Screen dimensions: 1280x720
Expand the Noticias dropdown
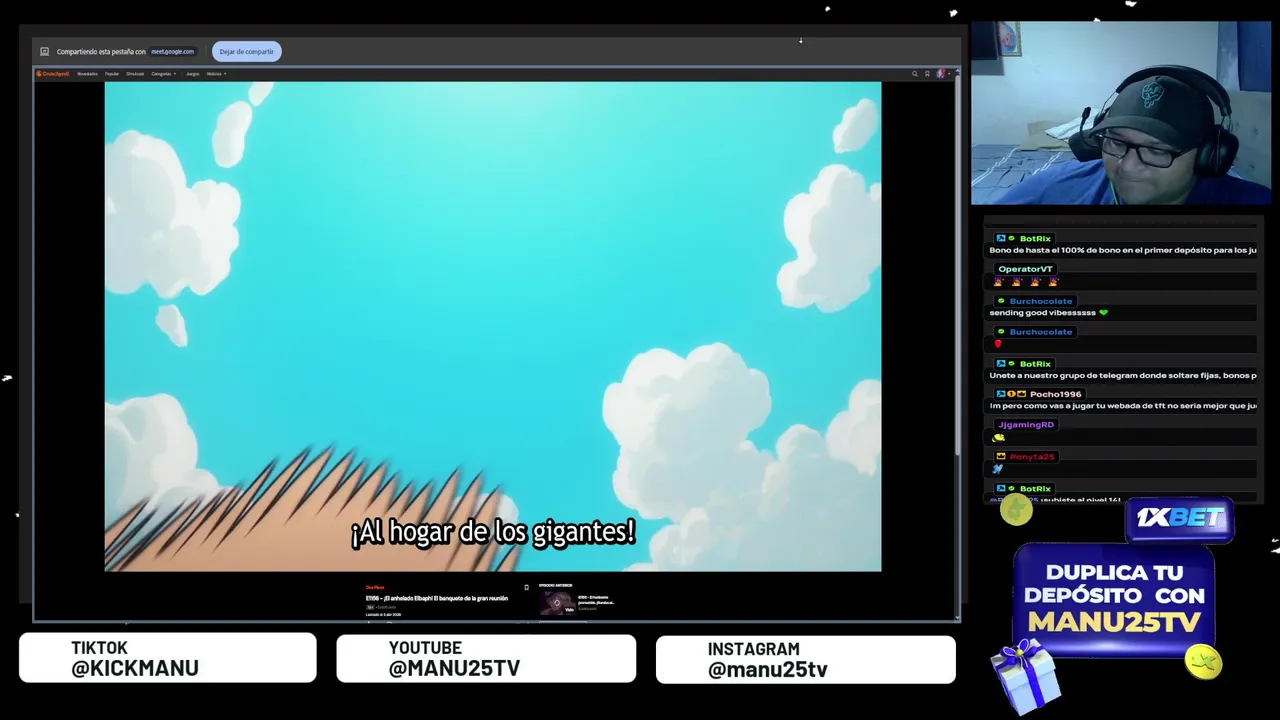[216, 74]
